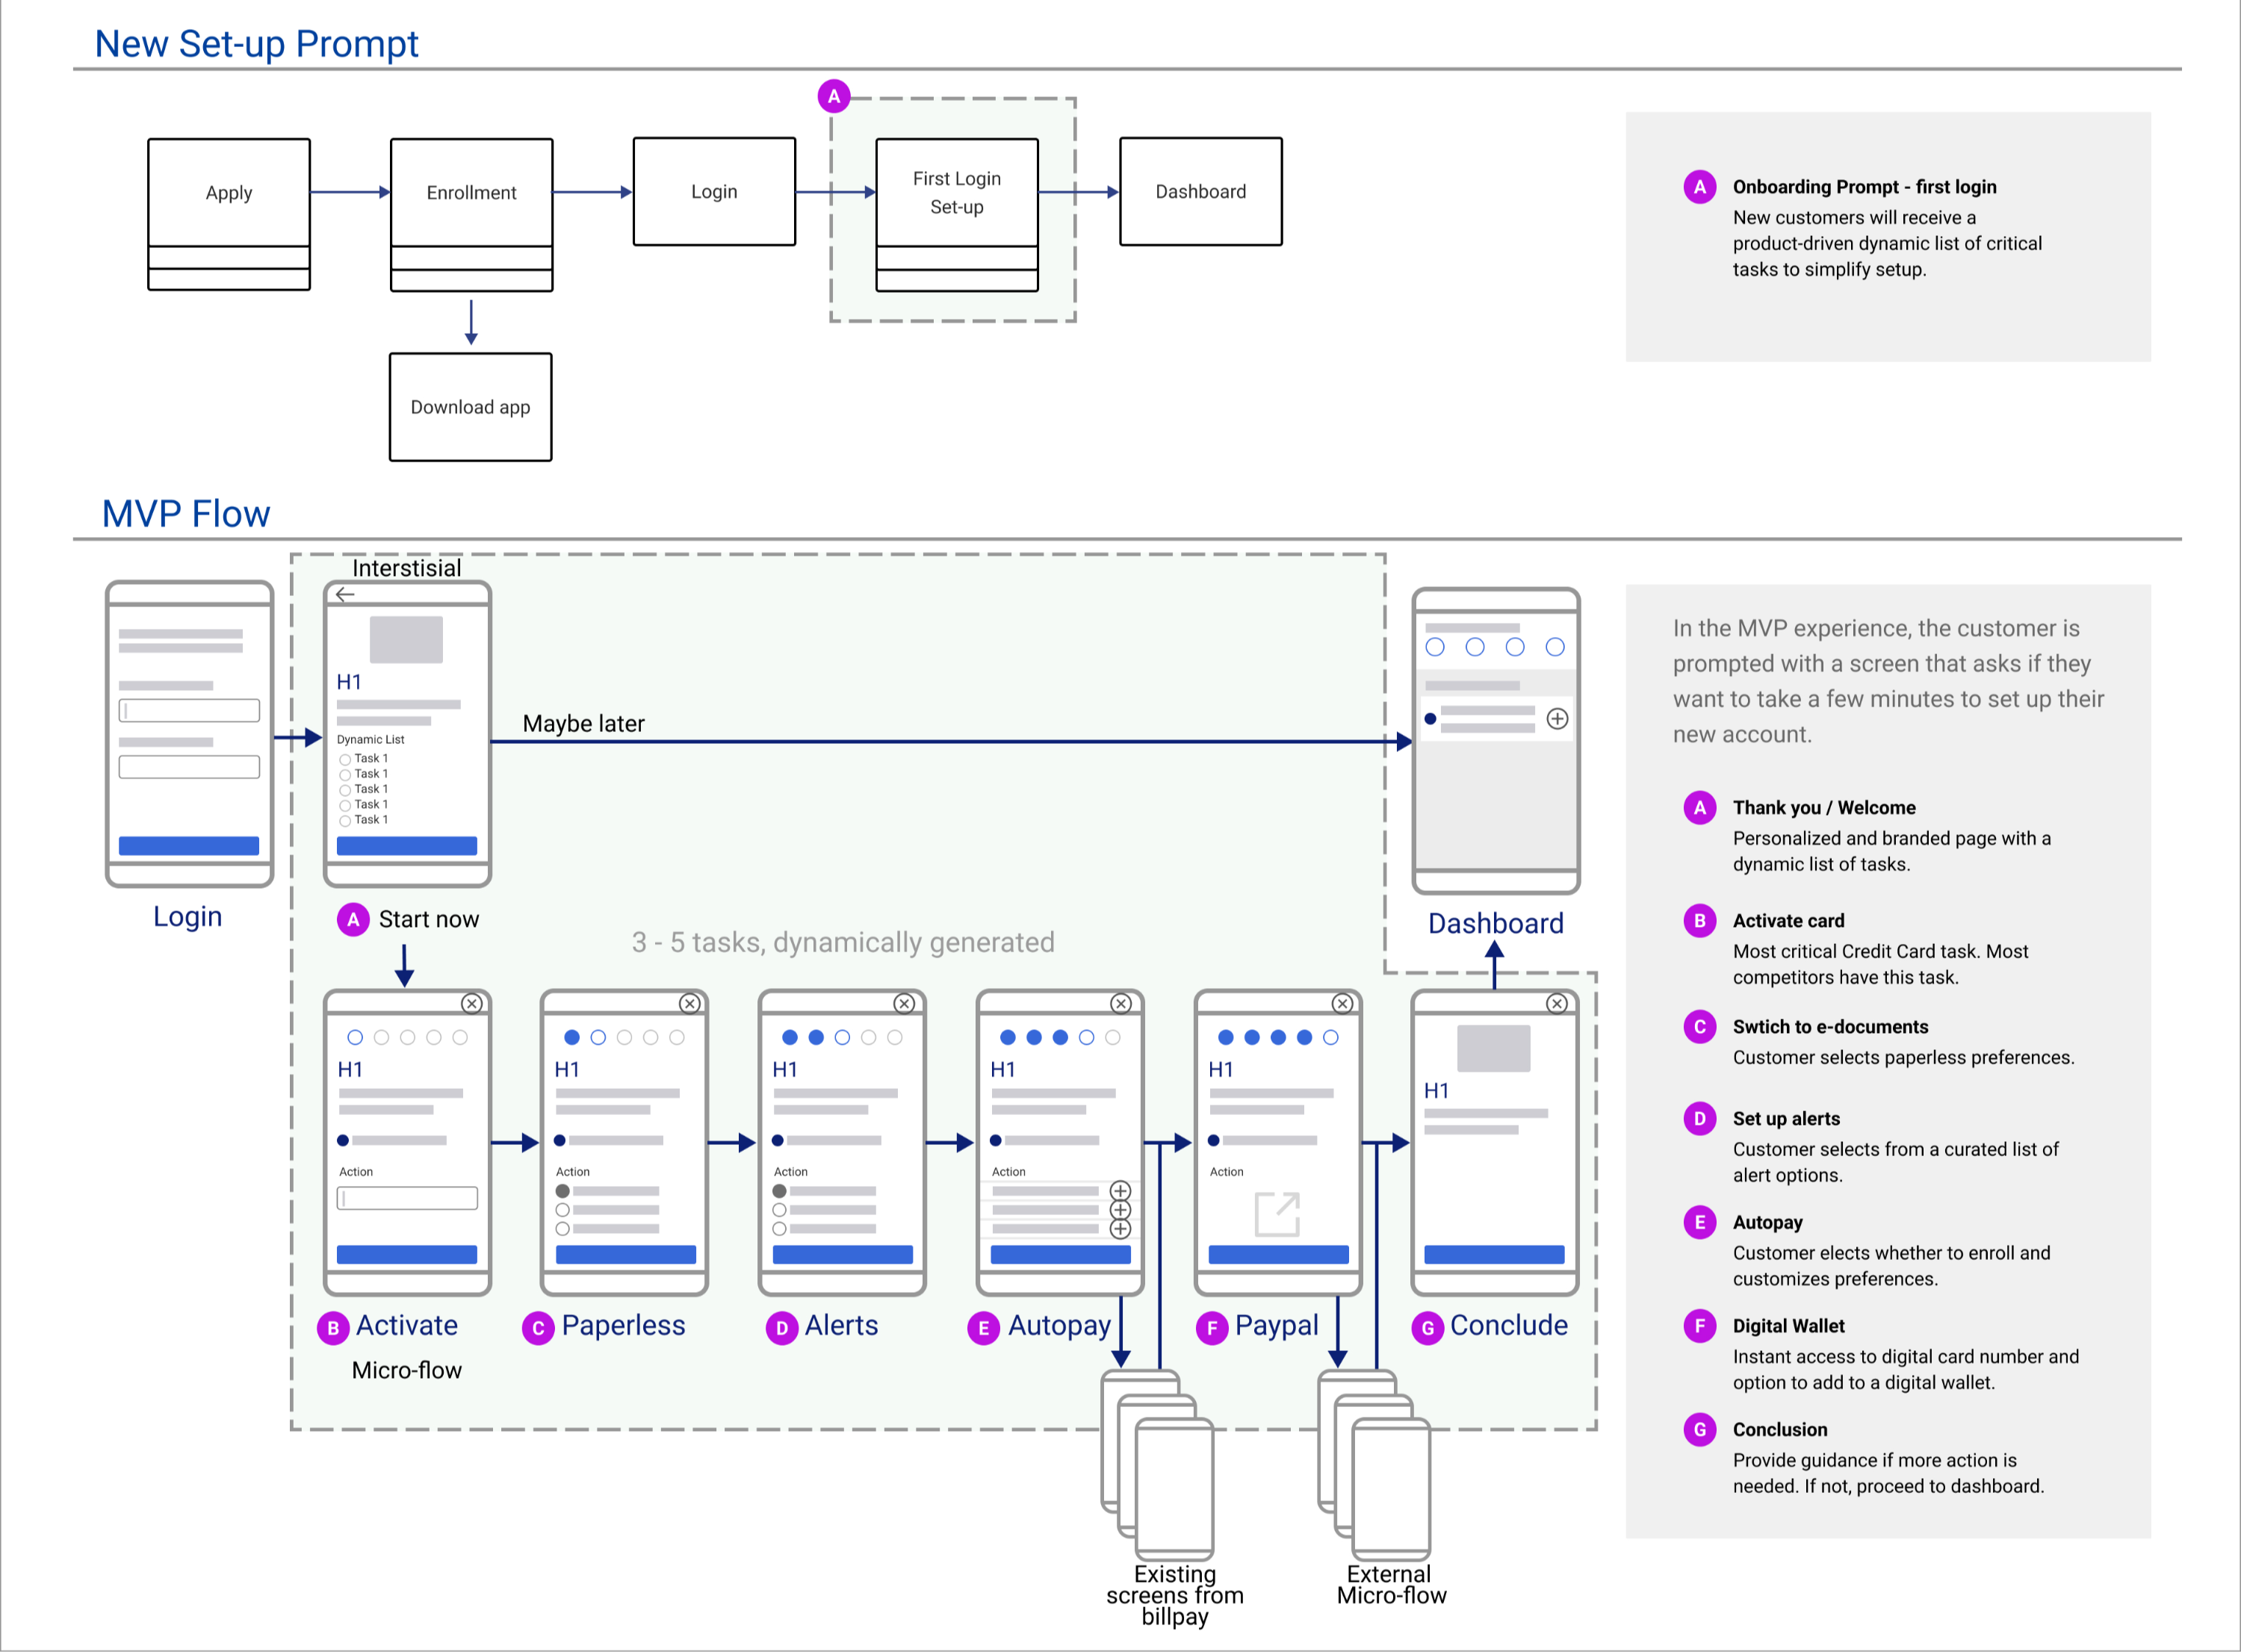
Task: Click the blue button on the Paperless screen
Action: pos(626,1255)
